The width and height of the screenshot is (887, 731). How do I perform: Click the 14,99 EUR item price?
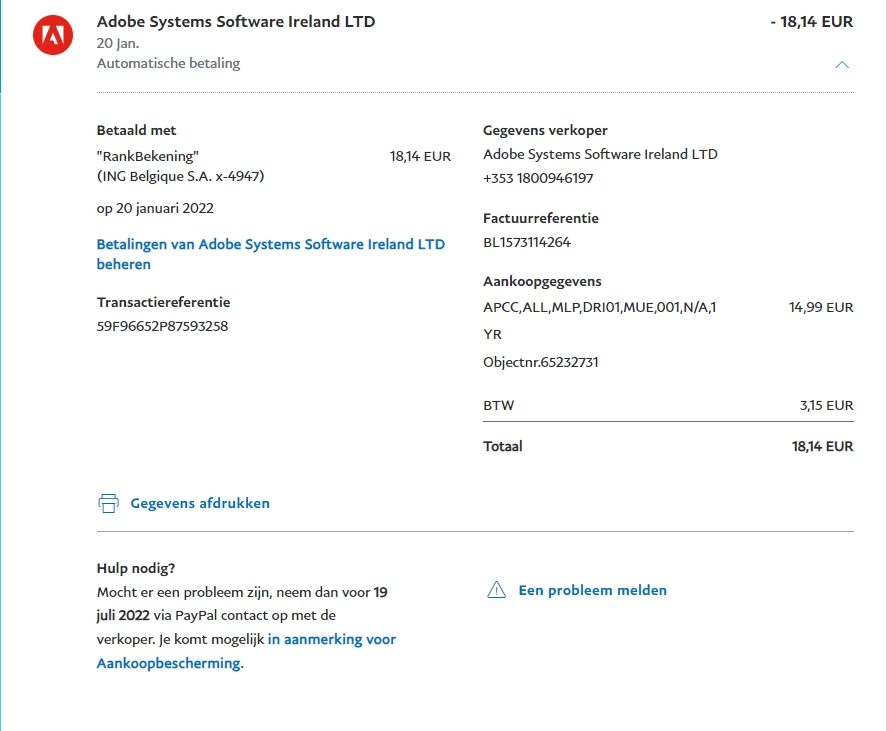(x=821, y=307)
